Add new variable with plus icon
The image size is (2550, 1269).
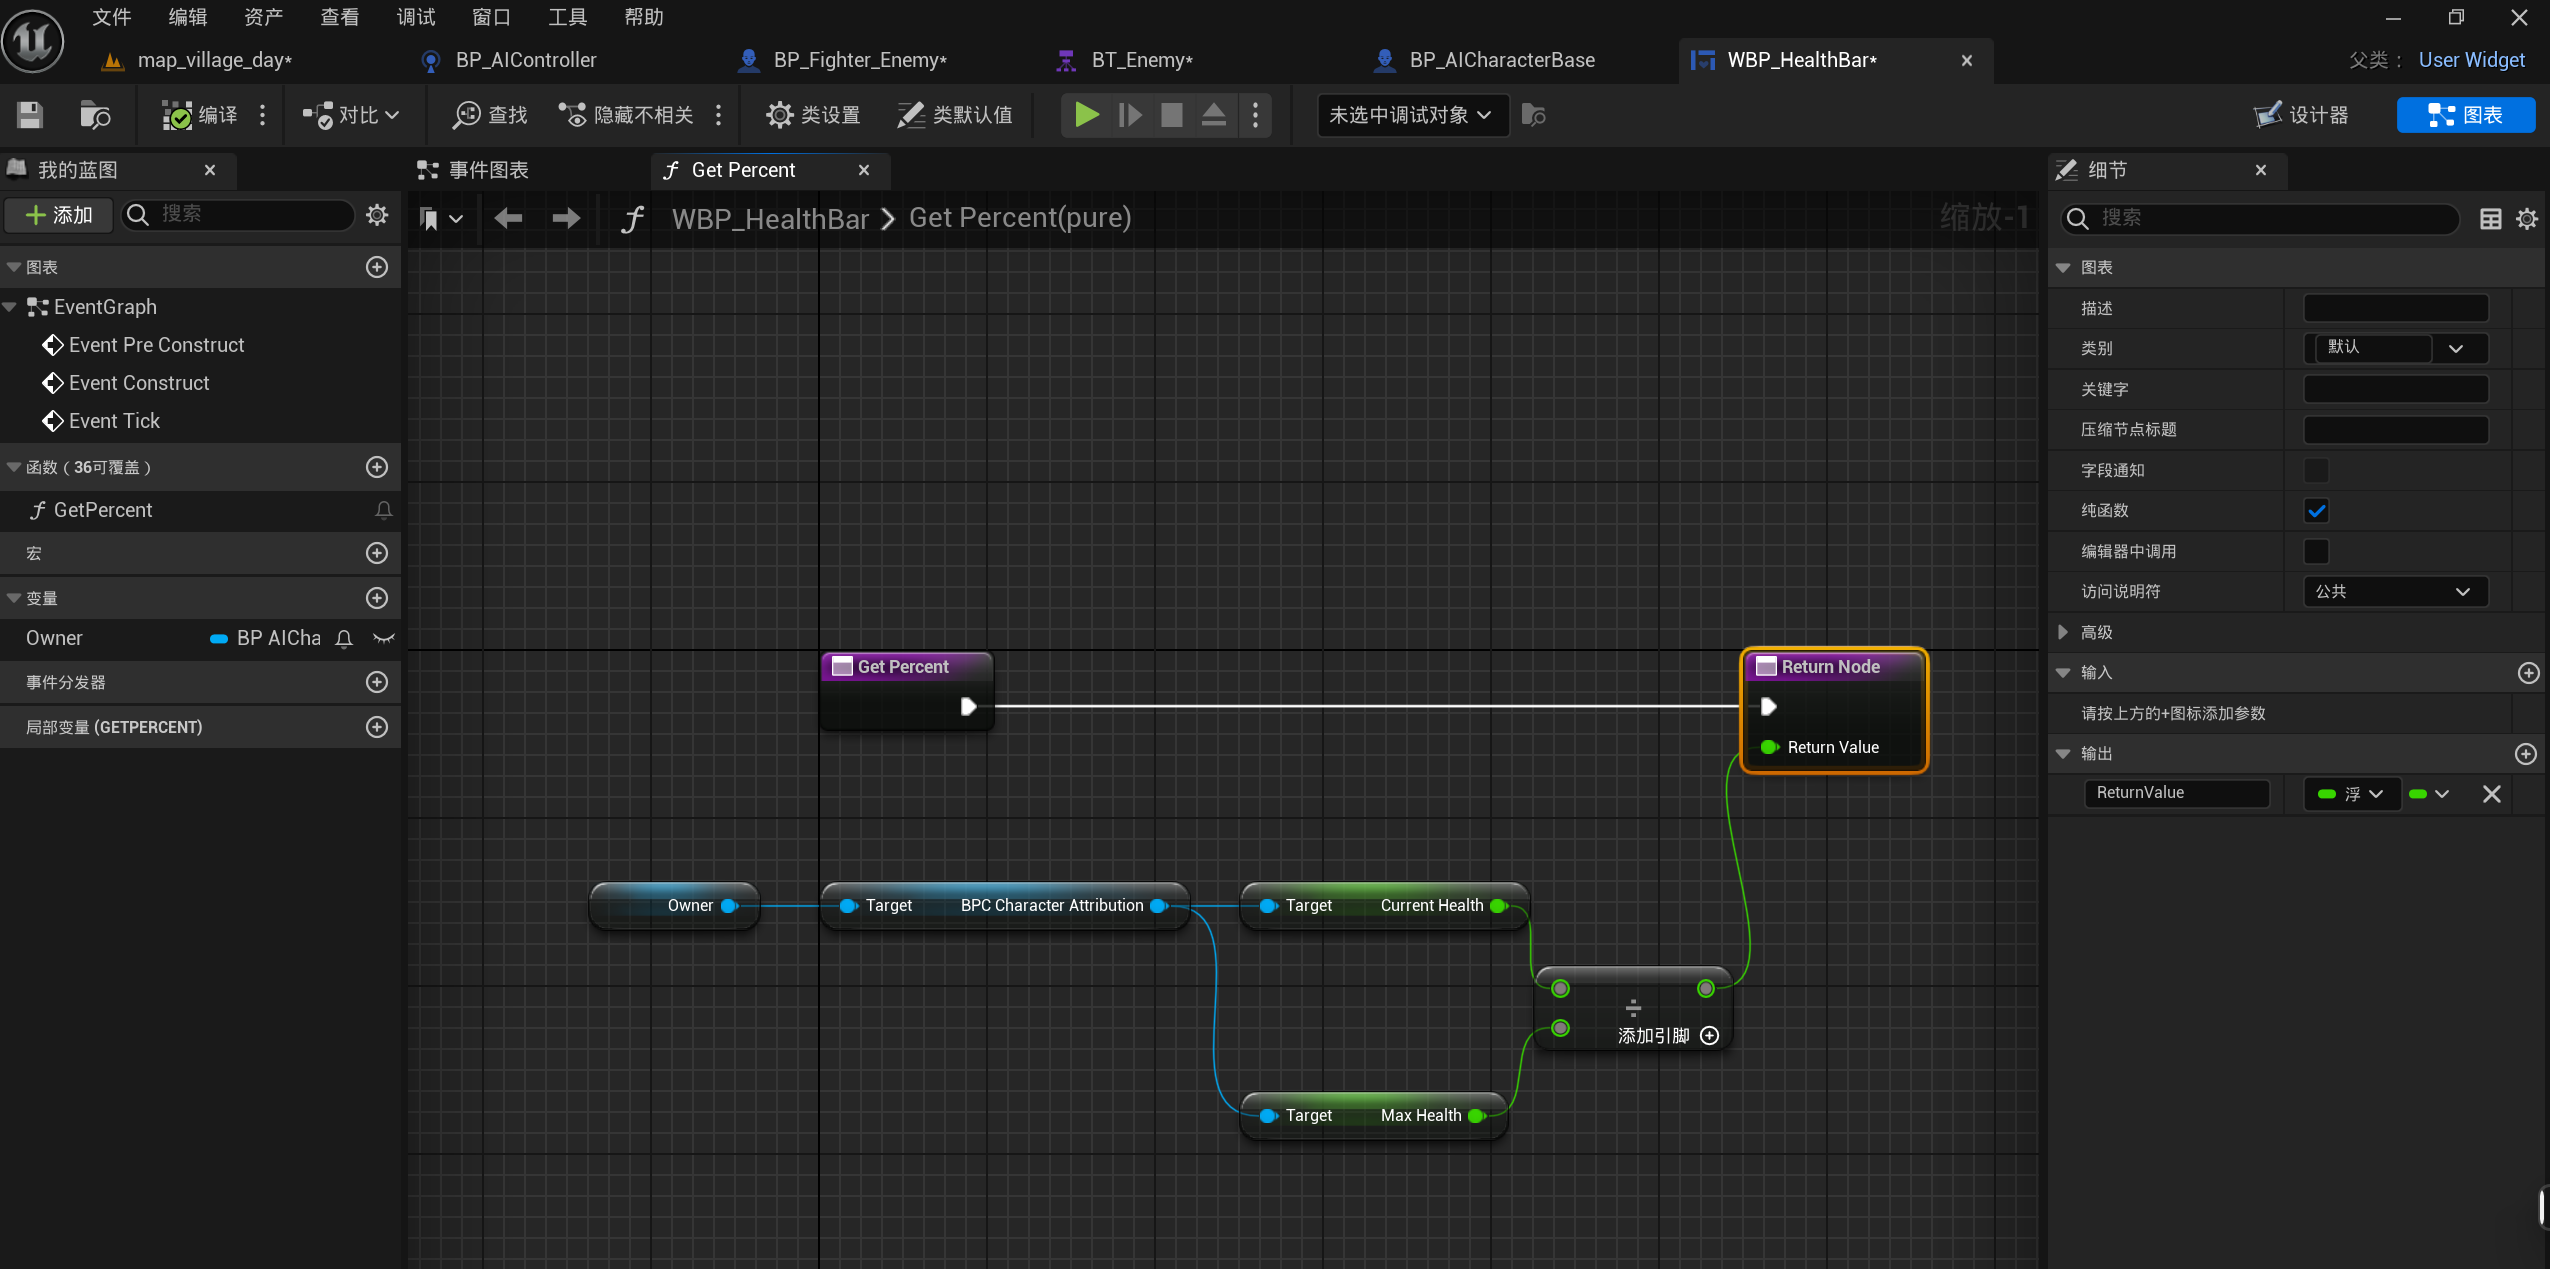[377, 598]
